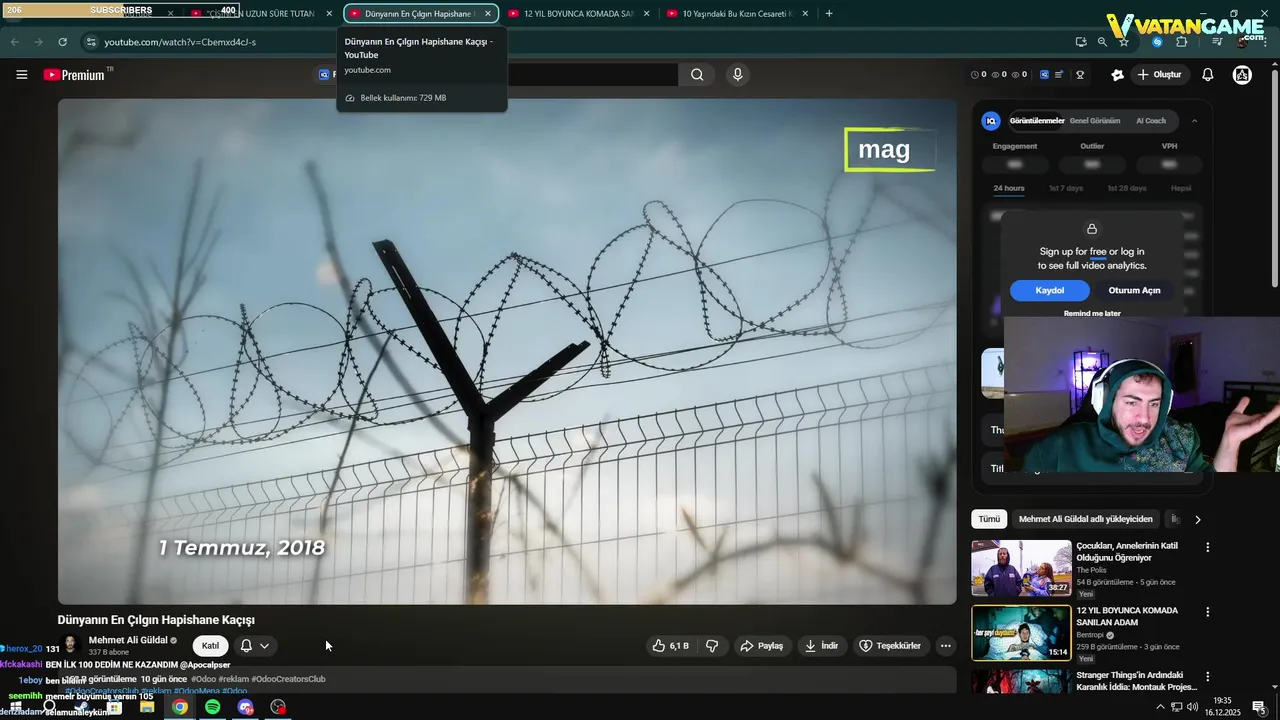Screen dimensions: 1280x720
Task: Open the zoom magnifier in address bar
Action: pyautogui.click(x=1102, y=42)
